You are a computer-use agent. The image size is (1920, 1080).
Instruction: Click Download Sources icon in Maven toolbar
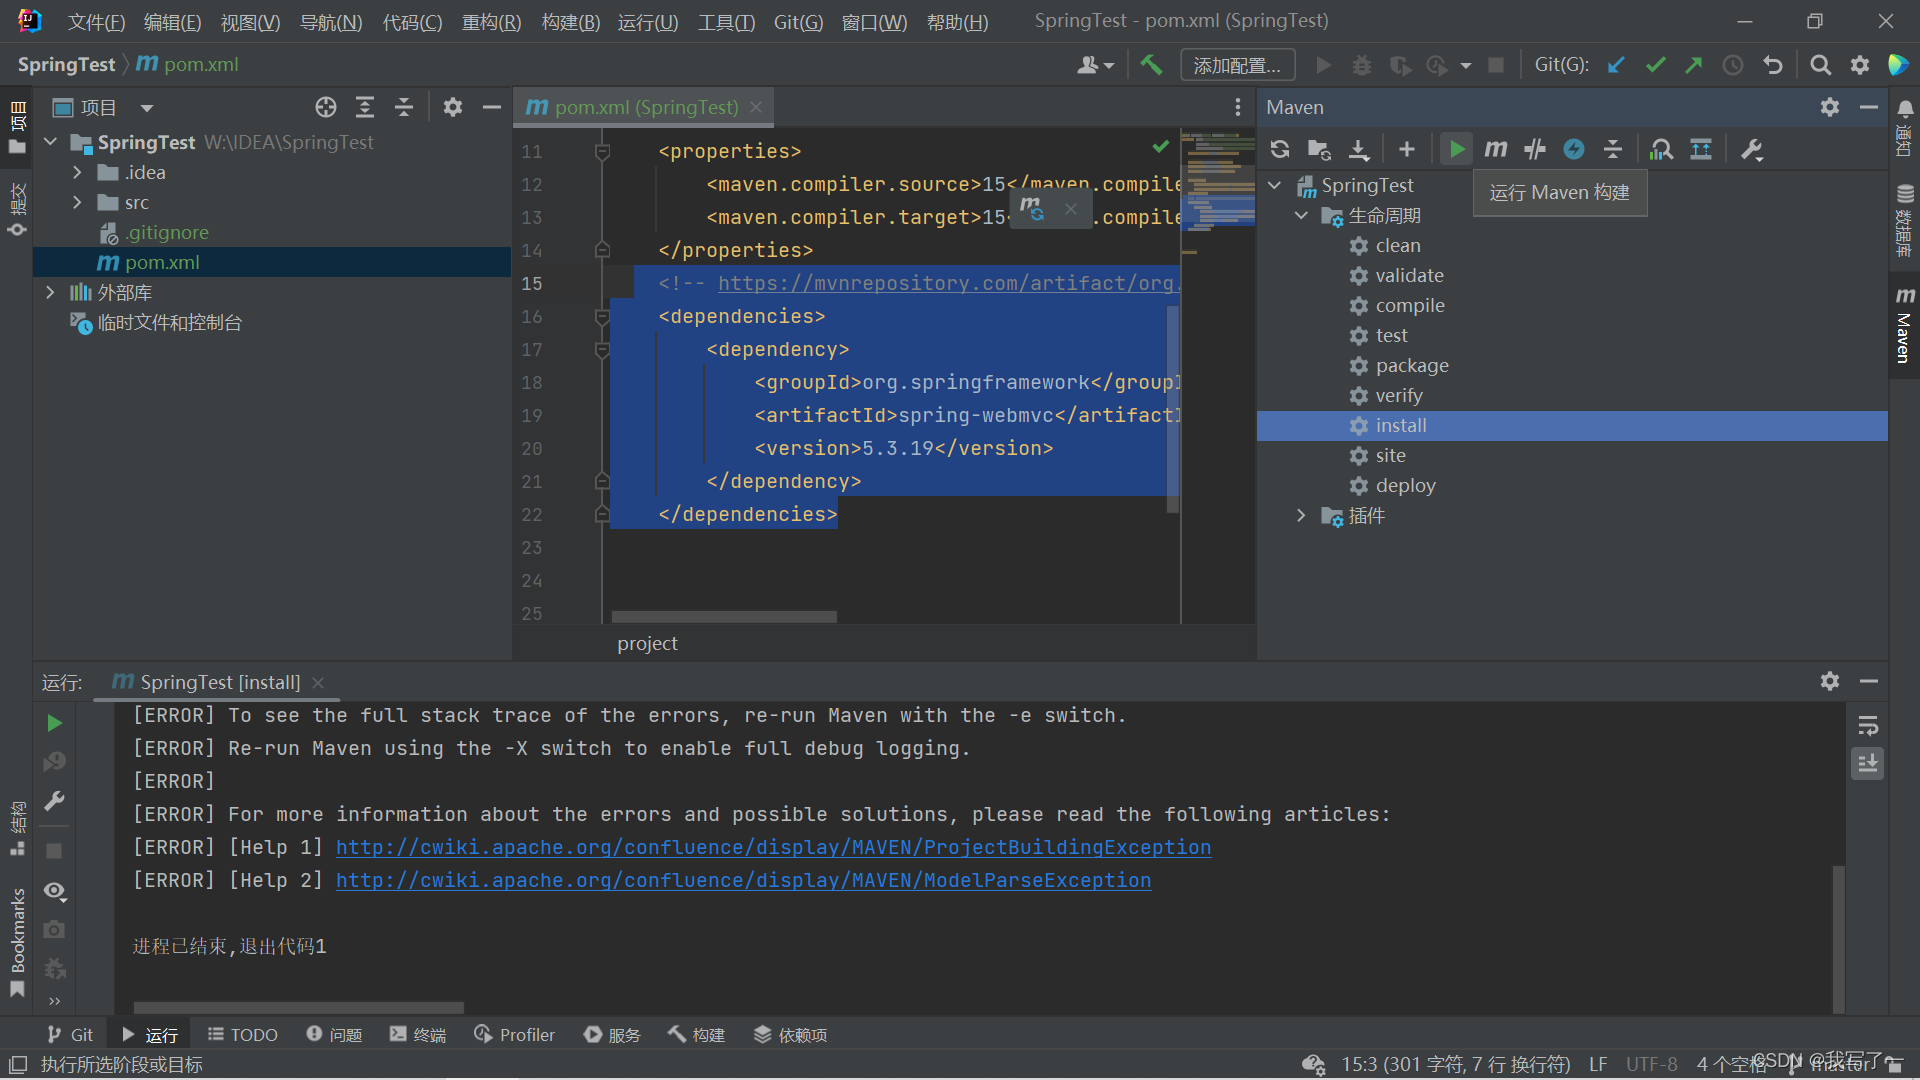point(1358,150)
